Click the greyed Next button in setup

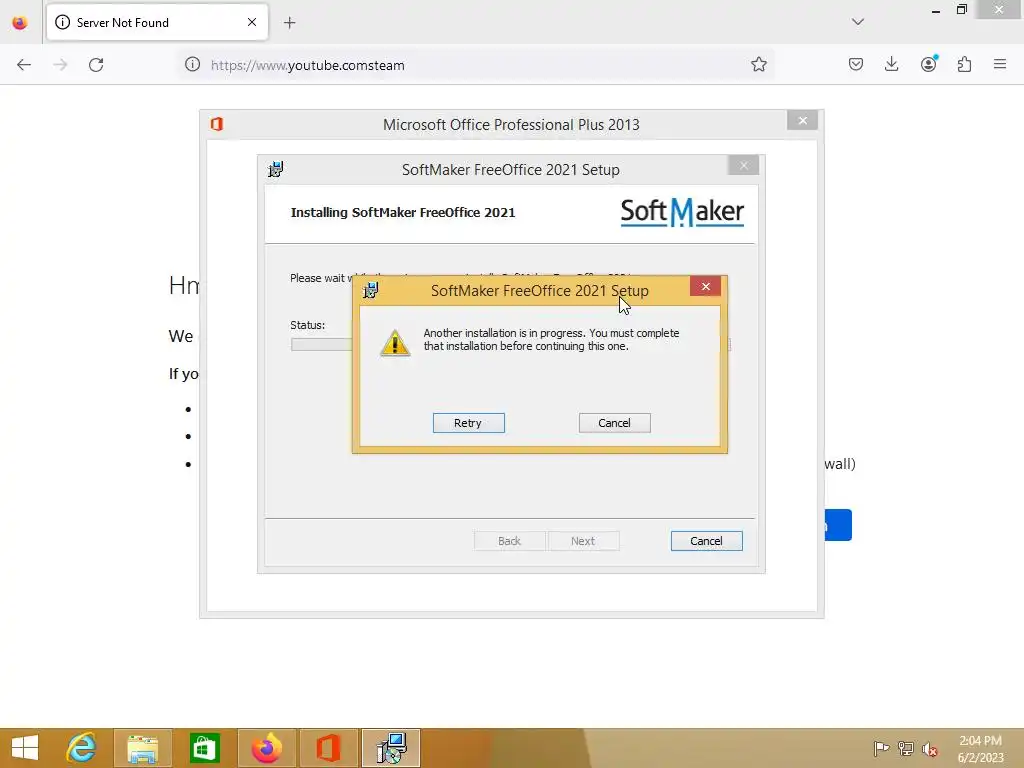click(583, 541)
